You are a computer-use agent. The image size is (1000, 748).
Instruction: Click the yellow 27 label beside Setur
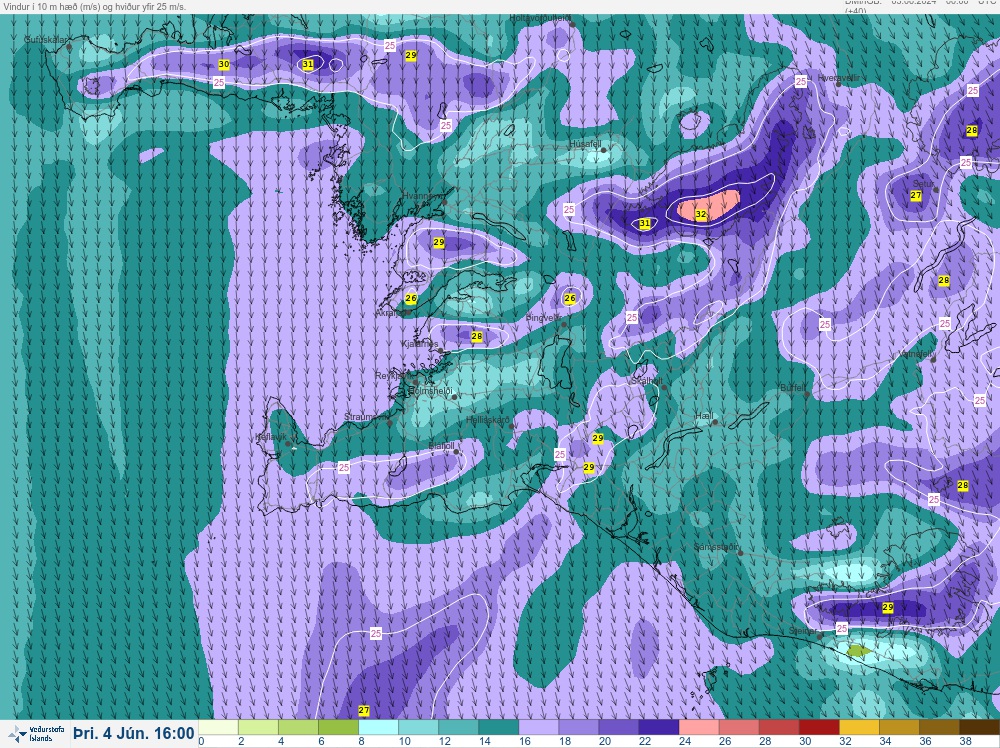(916, 195)
